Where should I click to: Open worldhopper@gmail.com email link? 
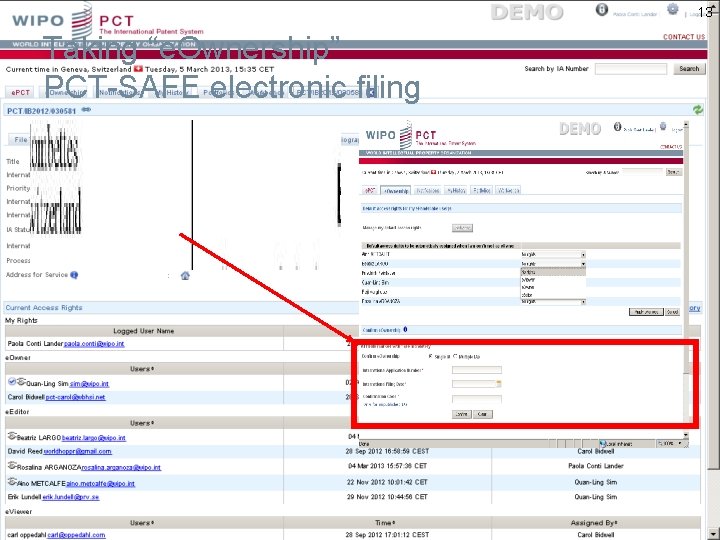(x=77, y=451)
